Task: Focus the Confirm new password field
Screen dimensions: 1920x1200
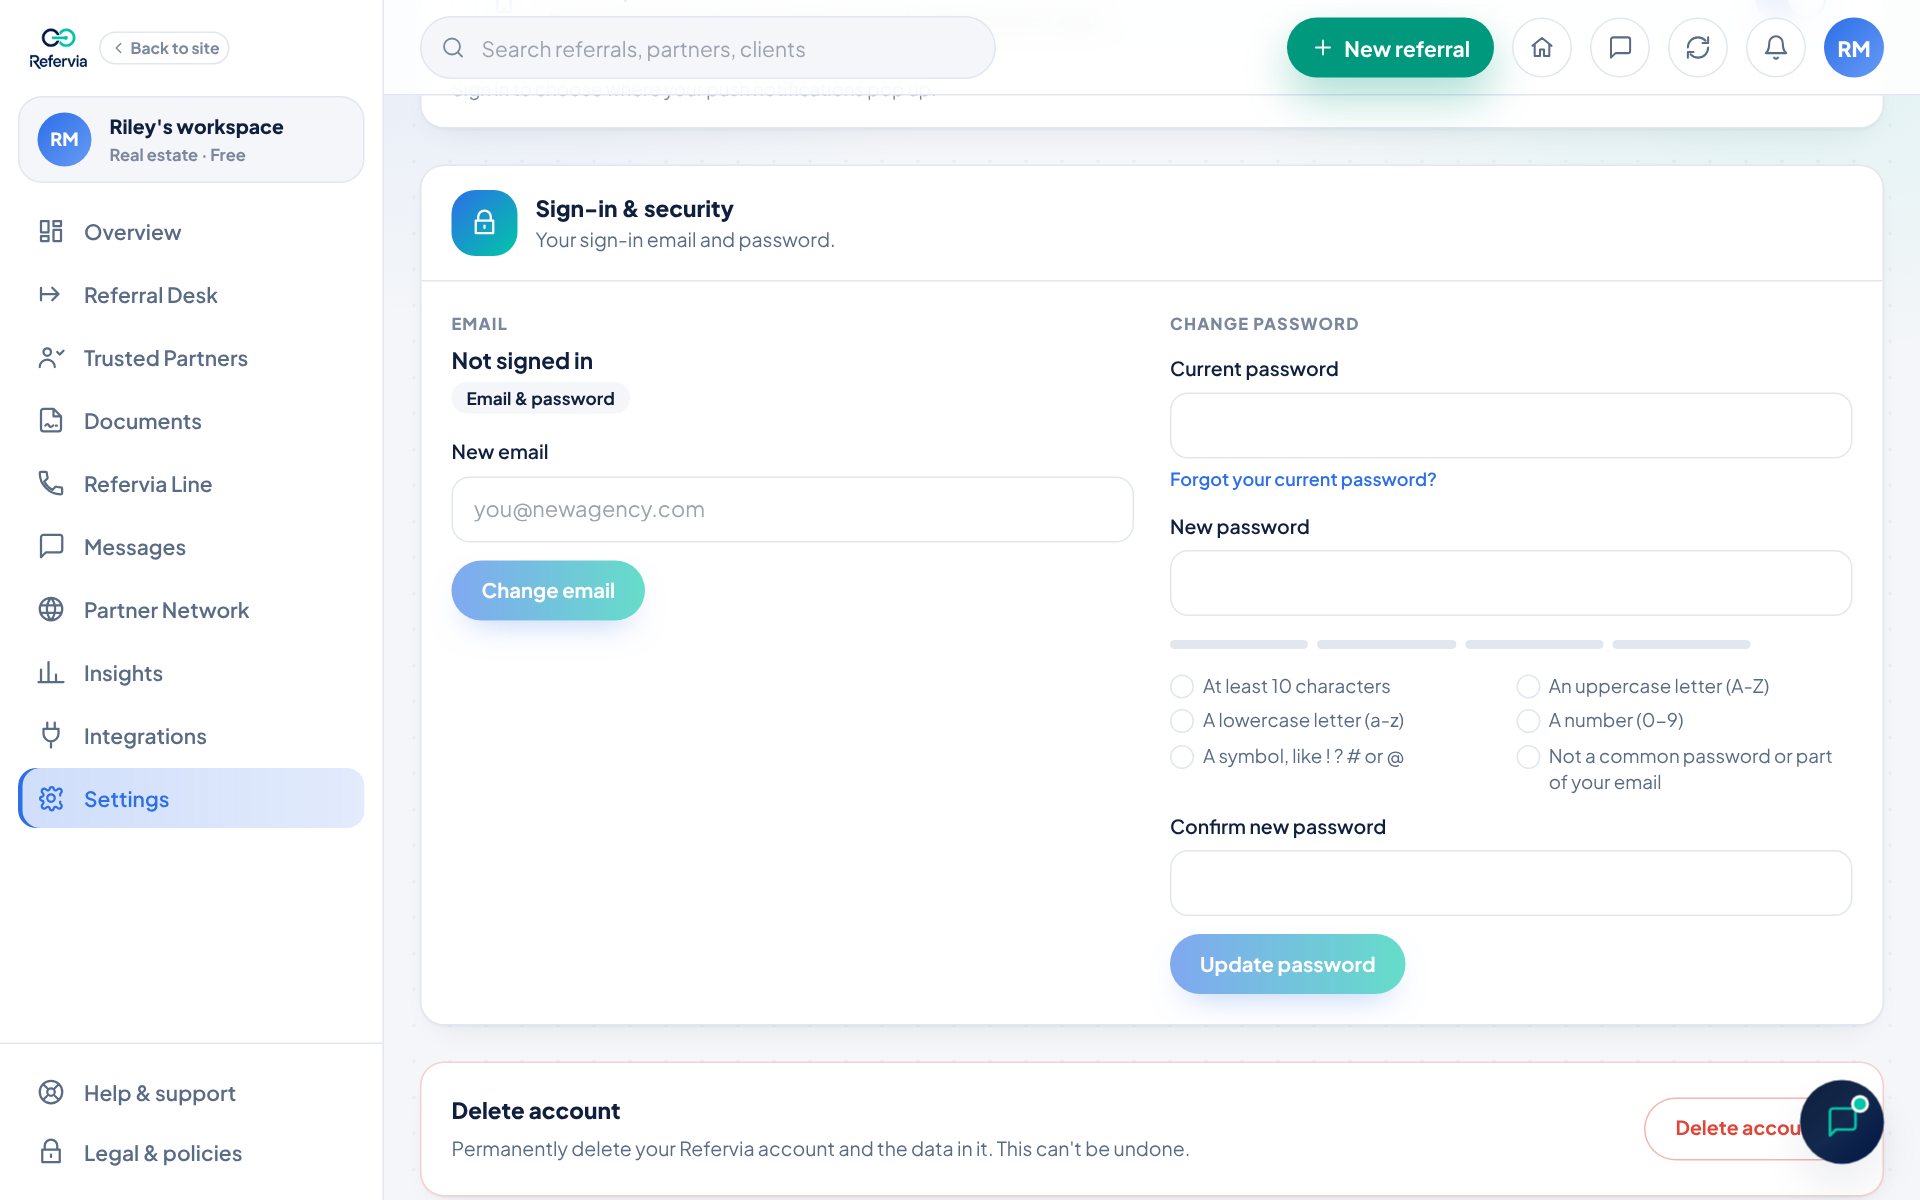Action: point(1511,883)
